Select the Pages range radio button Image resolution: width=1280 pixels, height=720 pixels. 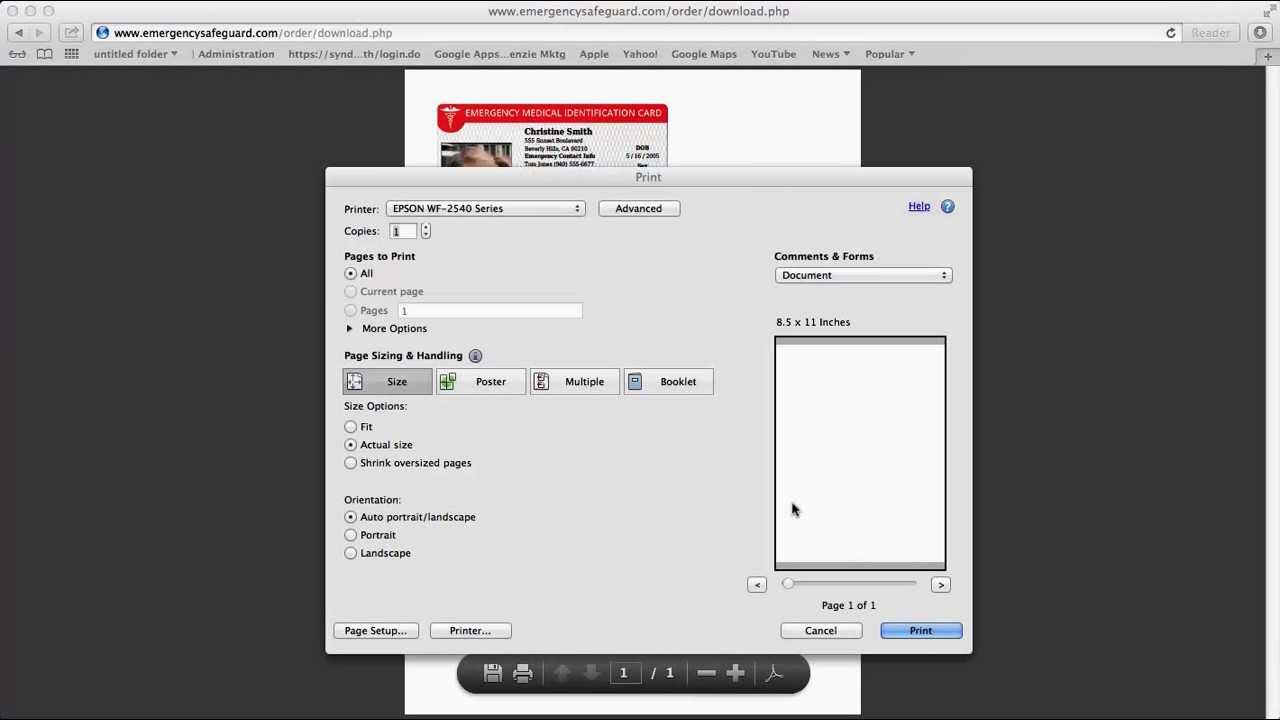pos(350,311)
